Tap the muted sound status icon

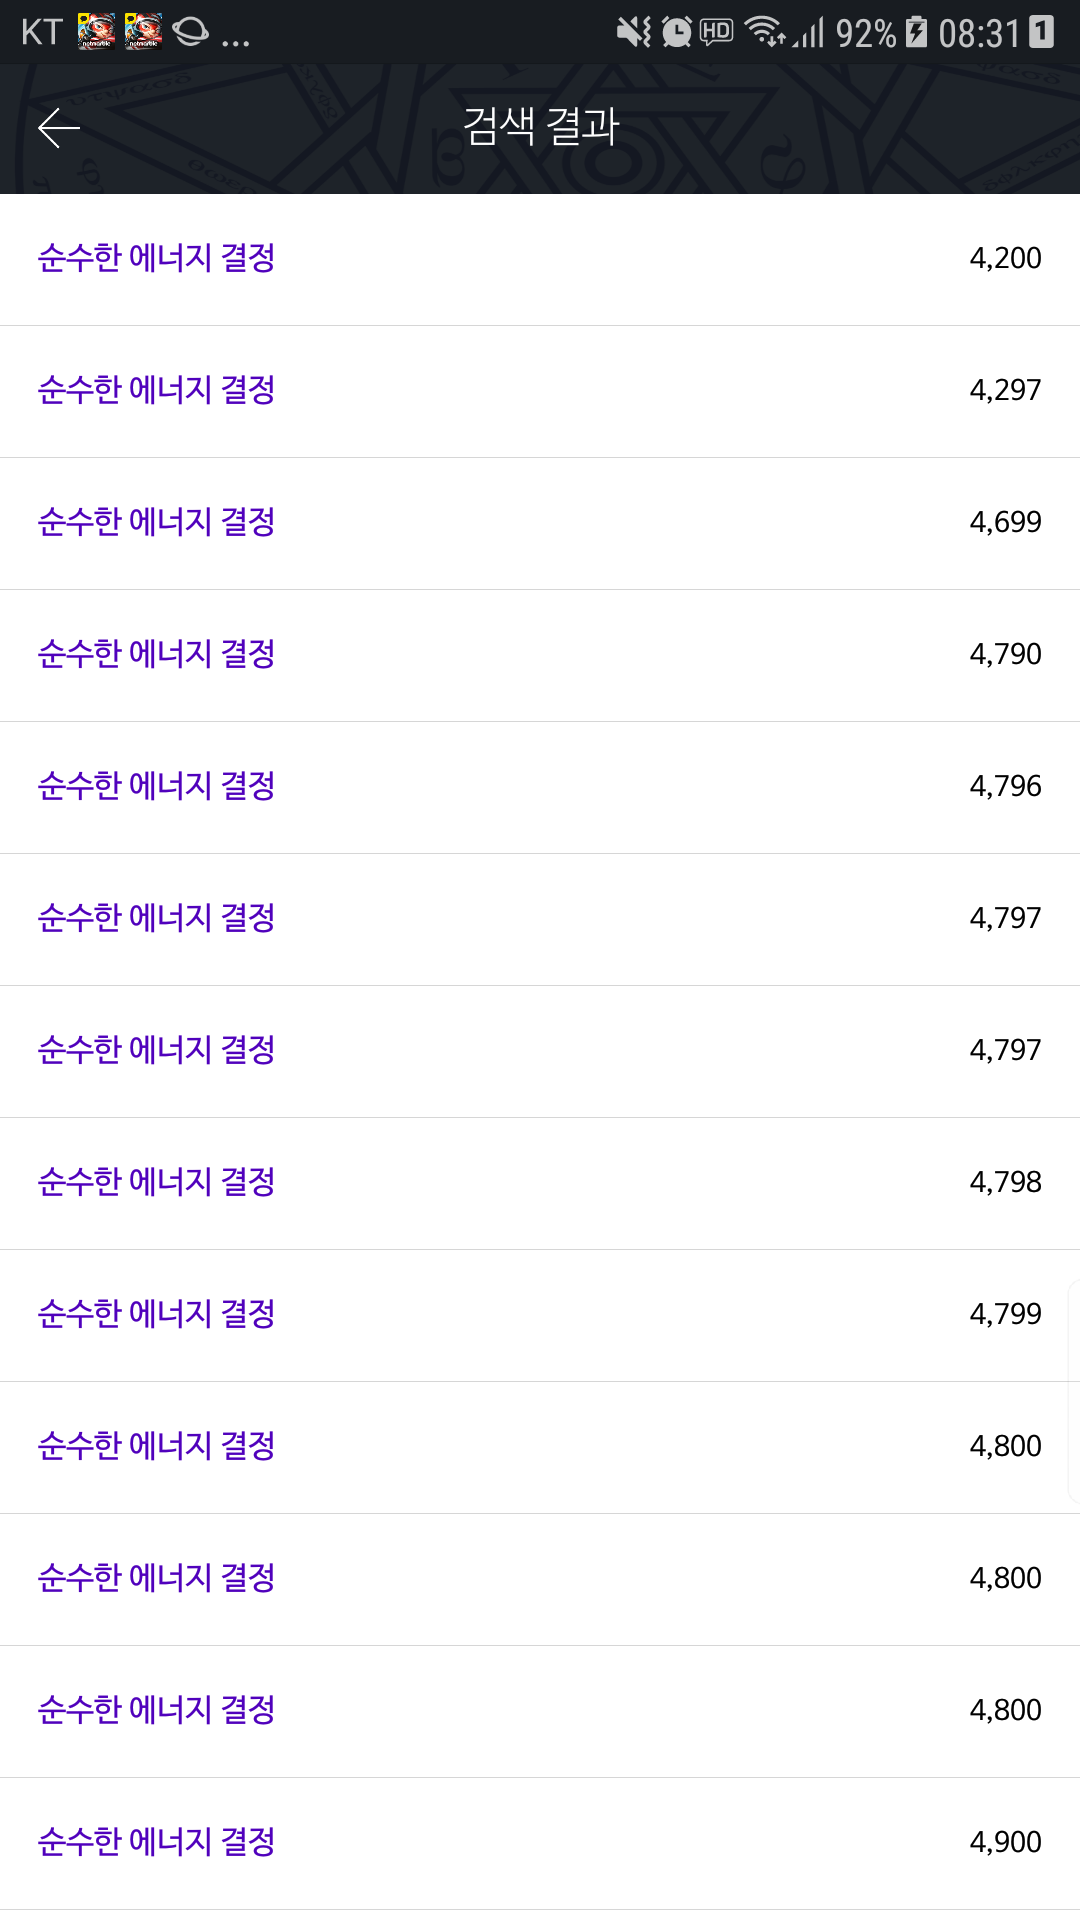(633, 32)
